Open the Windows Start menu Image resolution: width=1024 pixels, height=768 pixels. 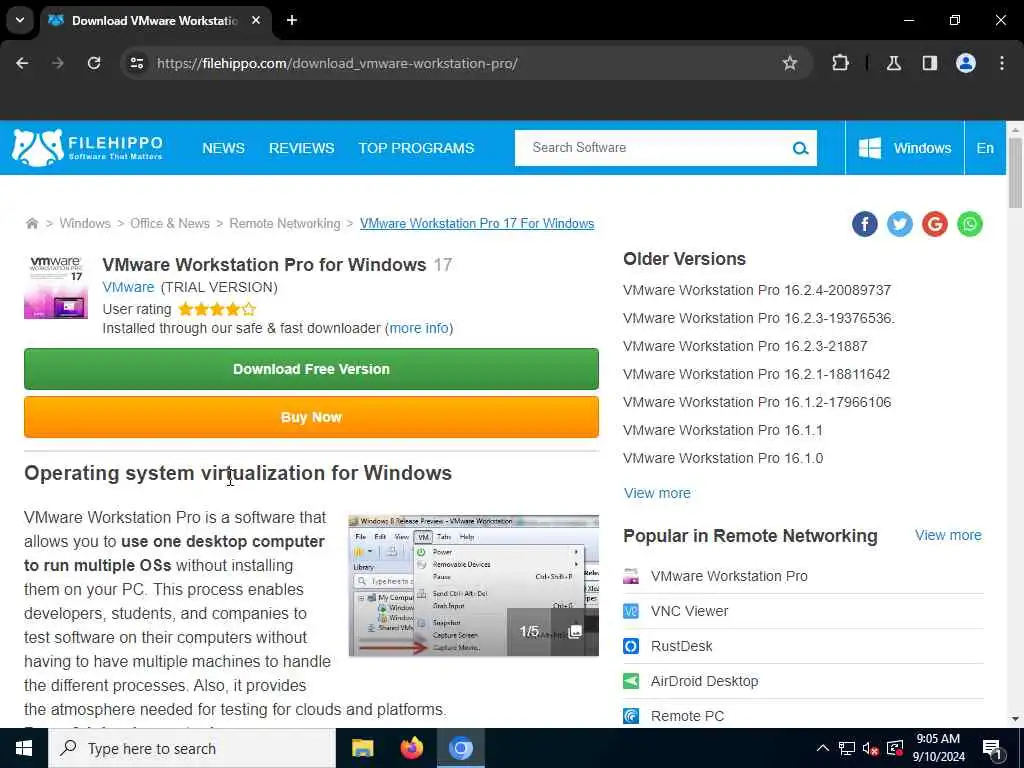(x=24, y=748)
